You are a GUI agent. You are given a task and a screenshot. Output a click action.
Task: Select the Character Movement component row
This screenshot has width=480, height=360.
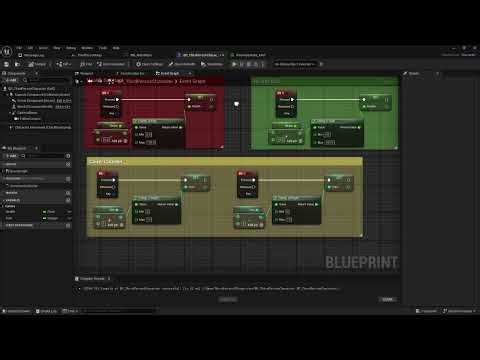42,127
